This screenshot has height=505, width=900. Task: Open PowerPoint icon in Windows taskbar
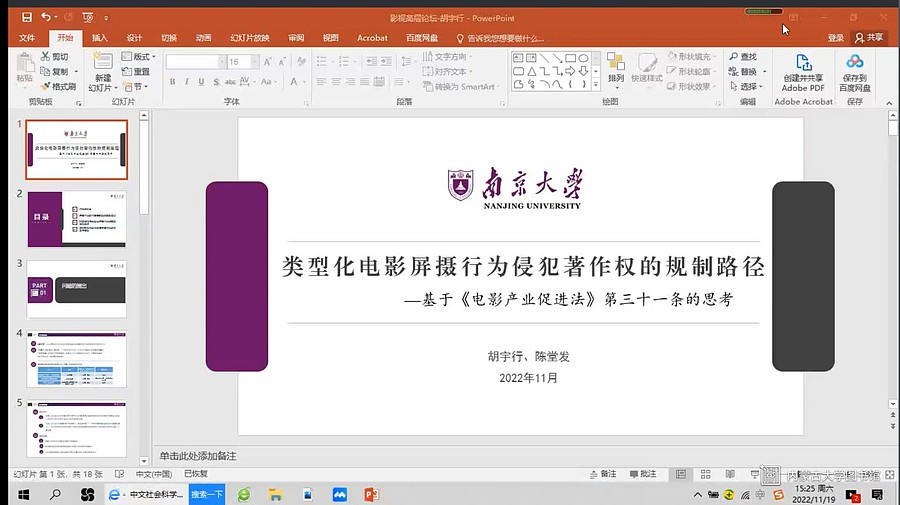[x=371, y=494]
